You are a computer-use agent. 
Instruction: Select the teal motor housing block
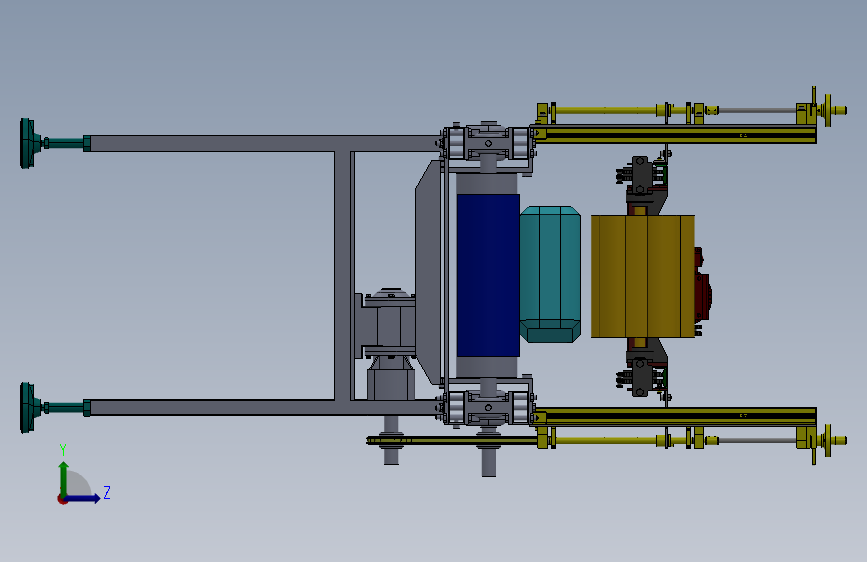click(x=550, y=274)
